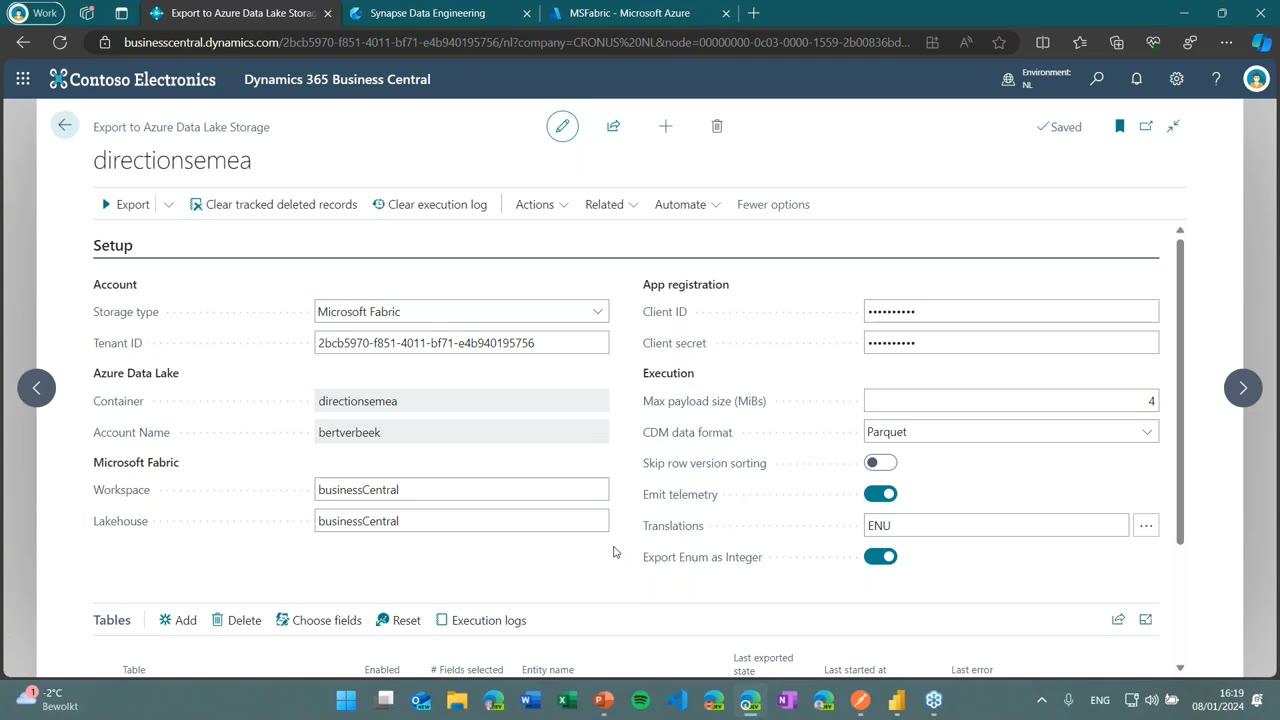Open Execution logs in Tables toolbar
Image resolution: width=1280 pixels, height=720 pixels.
click(x=481, y=620)
